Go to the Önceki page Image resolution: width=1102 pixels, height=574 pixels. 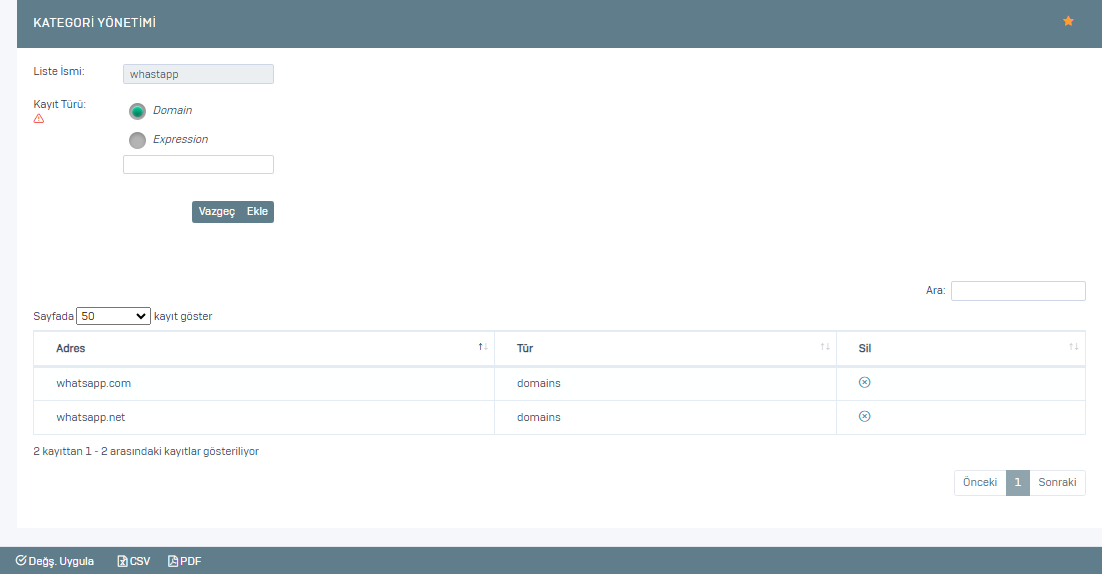click(980, 482)
